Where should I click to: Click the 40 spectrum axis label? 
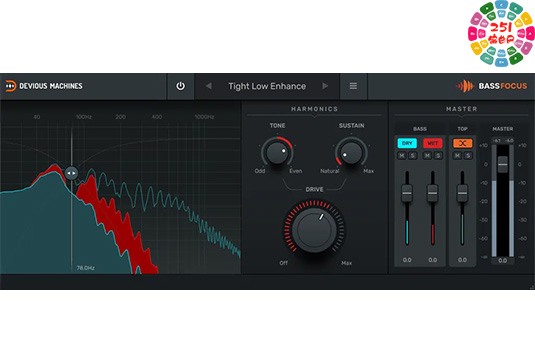point(37,117)
